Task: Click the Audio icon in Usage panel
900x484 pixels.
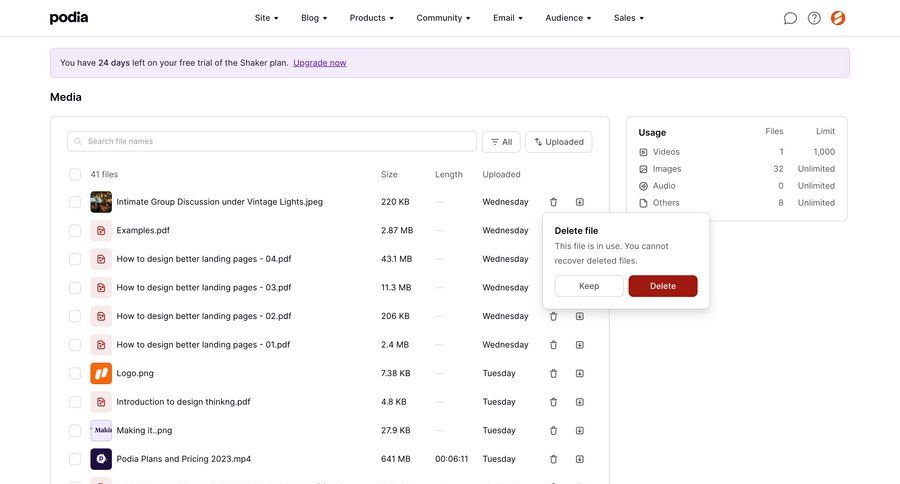Action: tap(643, 186)
